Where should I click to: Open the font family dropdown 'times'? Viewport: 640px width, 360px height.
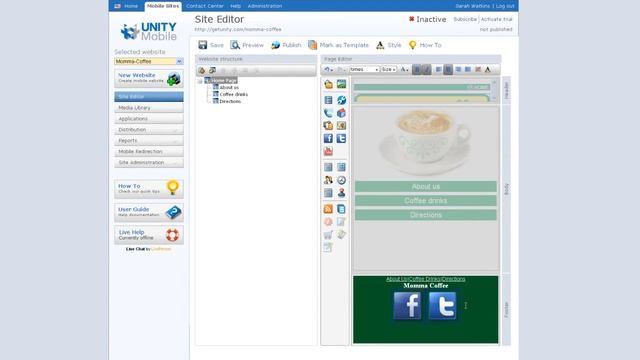pyautogui.click(x=364, y=69)
